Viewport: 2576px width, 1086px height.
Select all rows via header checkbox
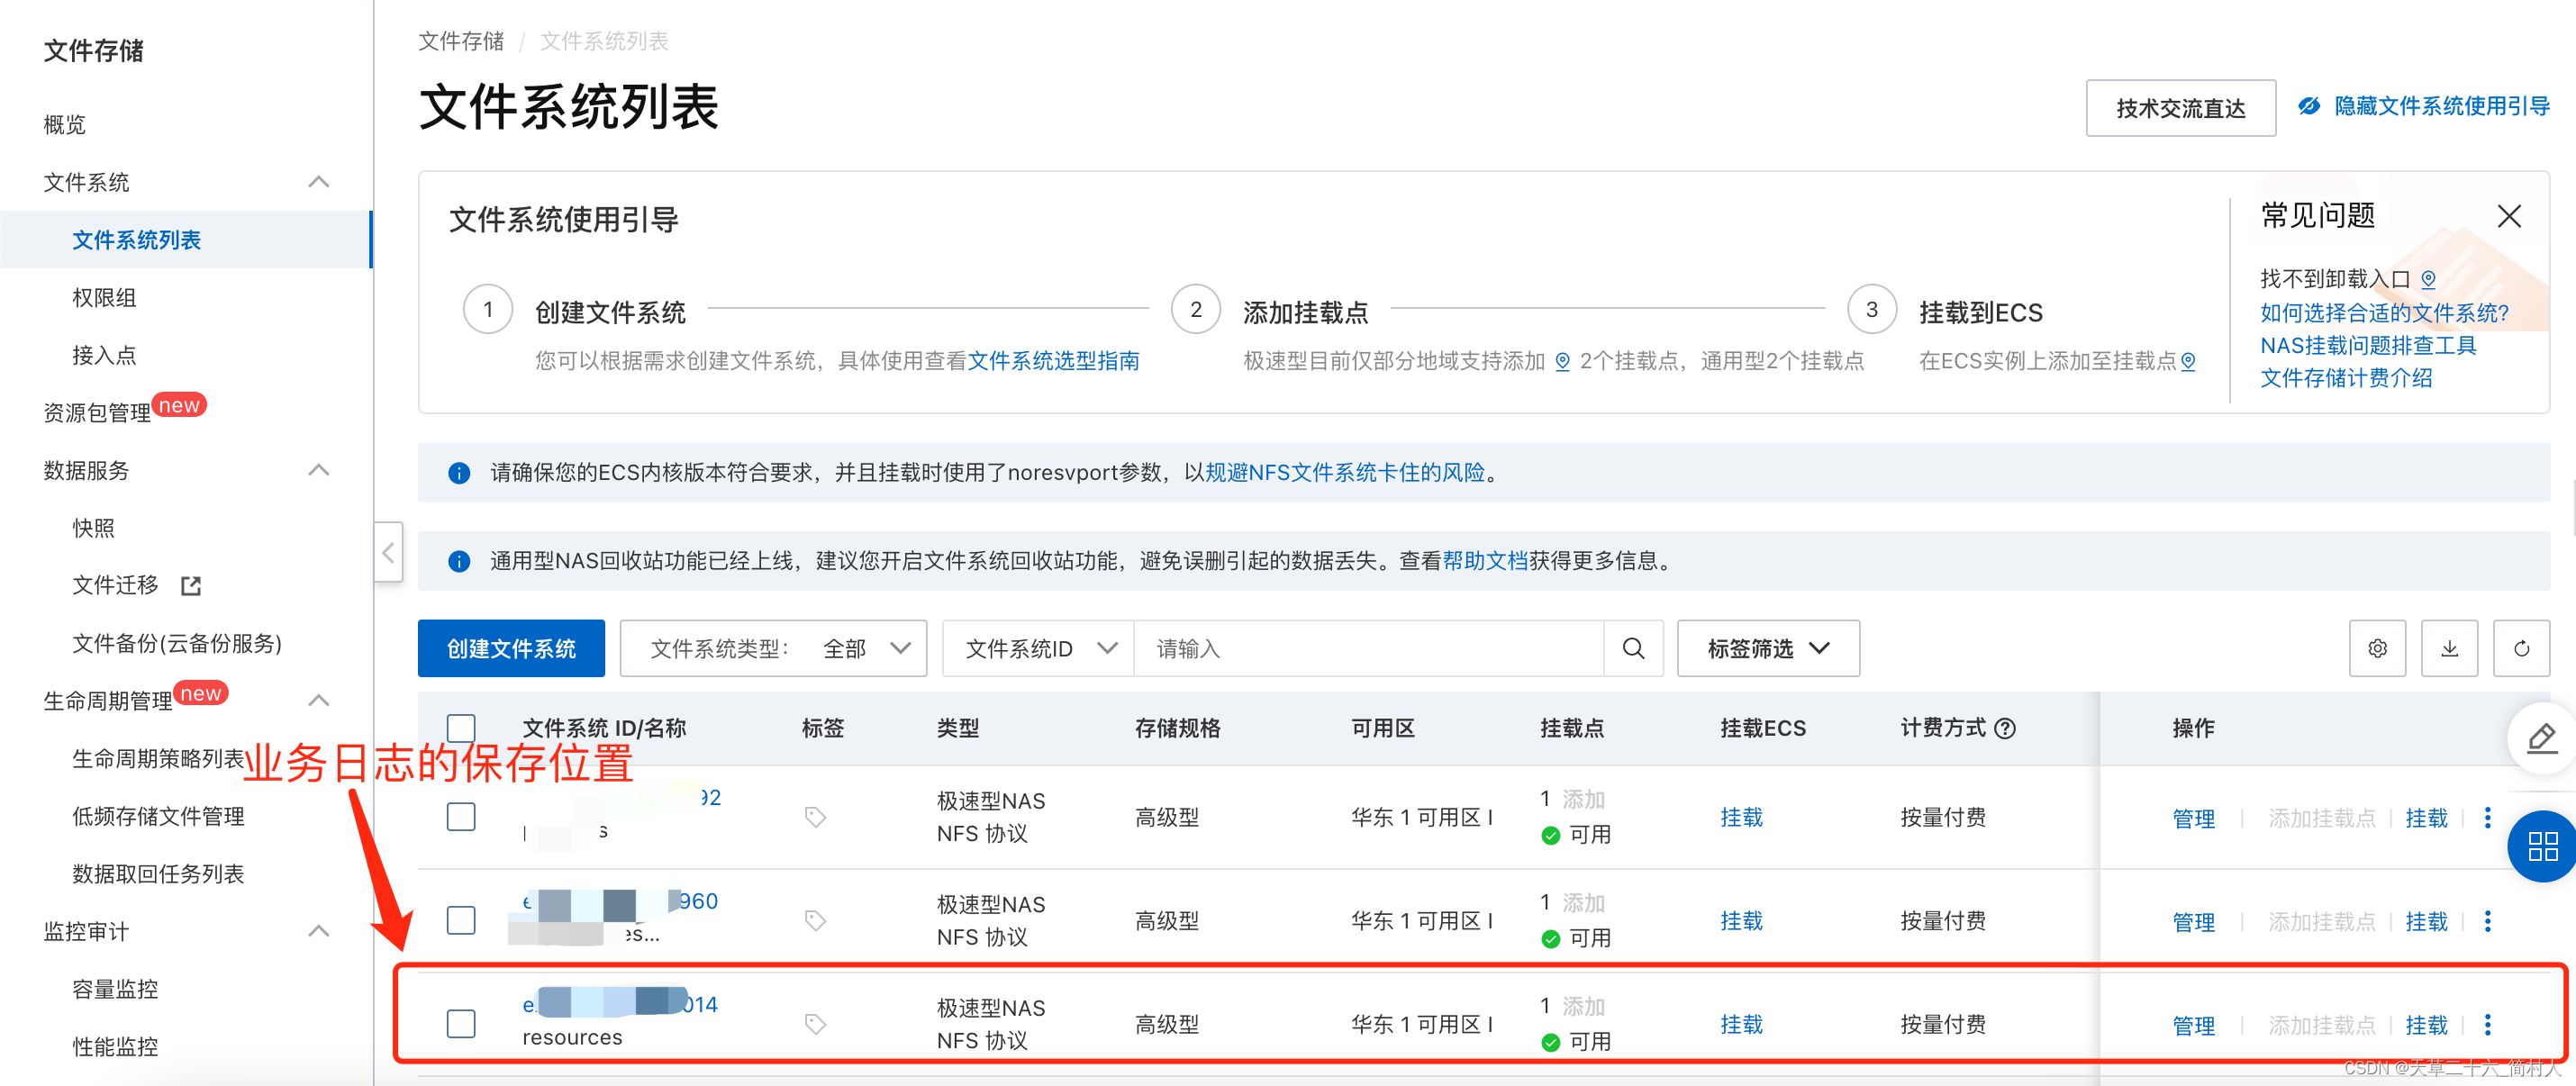[461, 728]
